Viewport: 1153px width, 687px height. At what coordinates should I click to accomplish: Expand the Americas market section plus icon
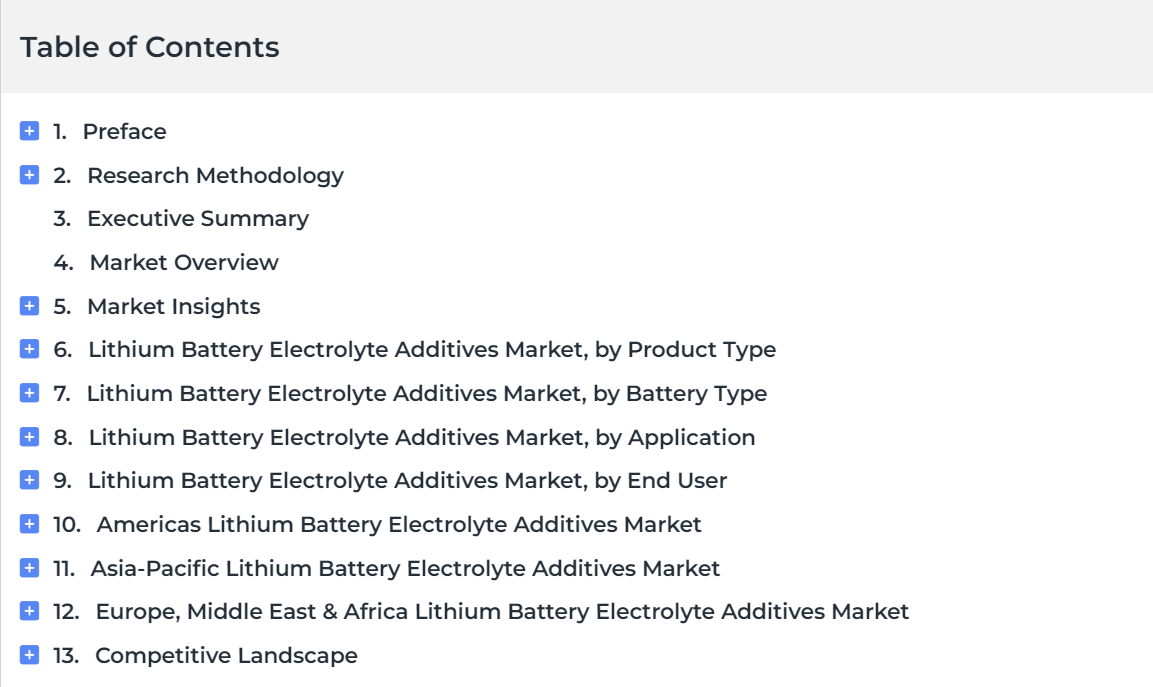(x=29, y=524)
